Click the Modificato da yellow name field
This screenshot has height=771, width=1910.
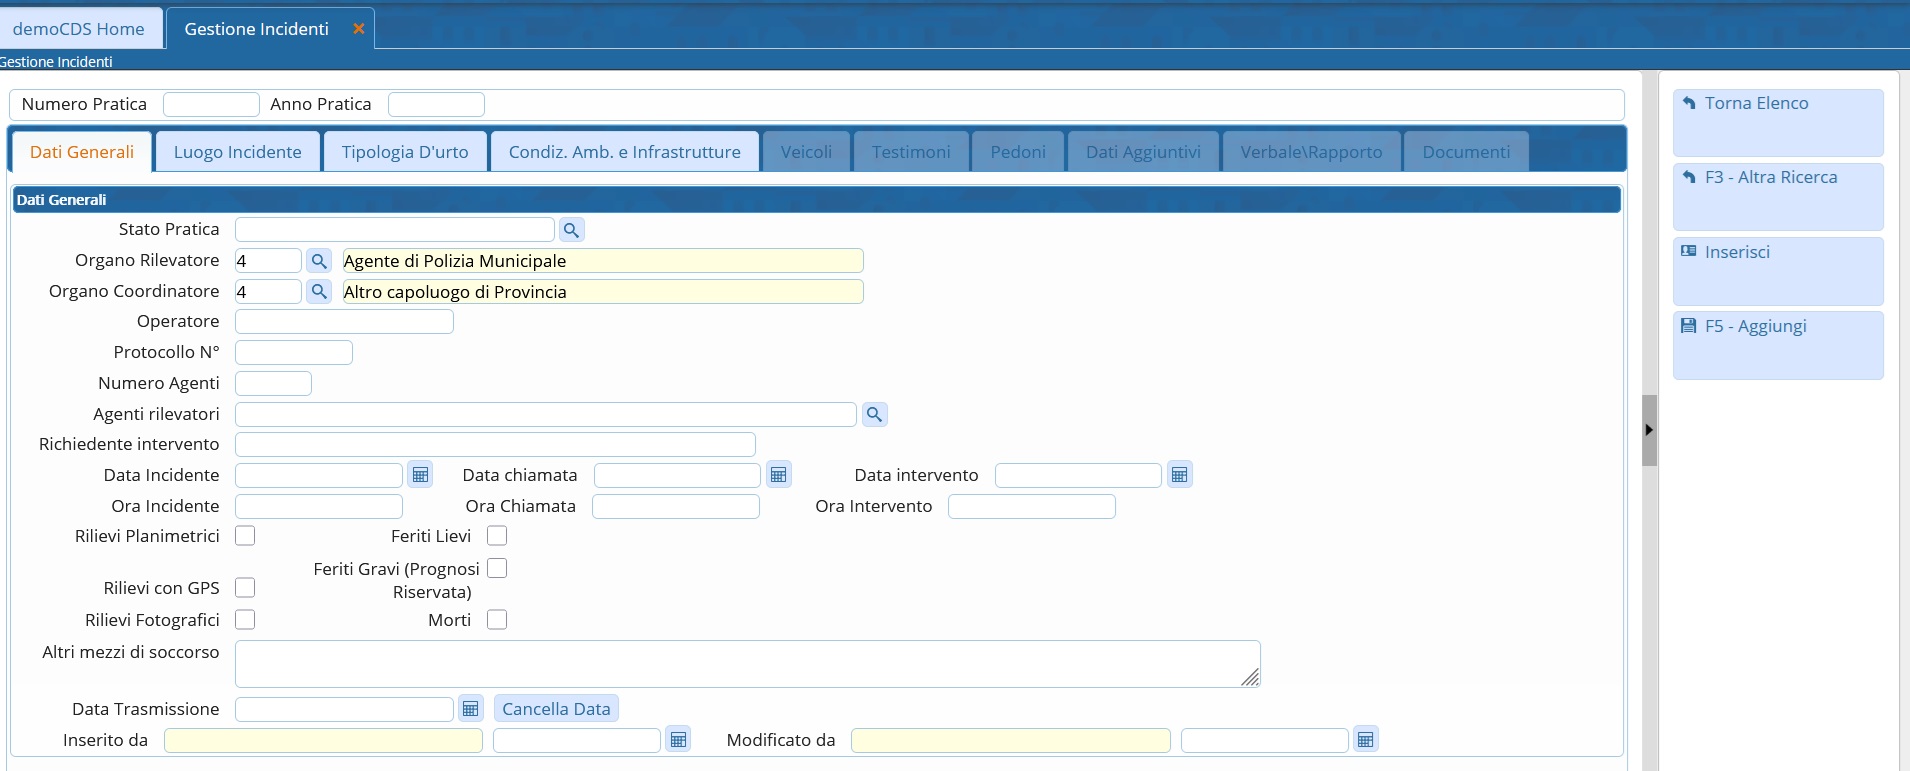coord(1011,740)
